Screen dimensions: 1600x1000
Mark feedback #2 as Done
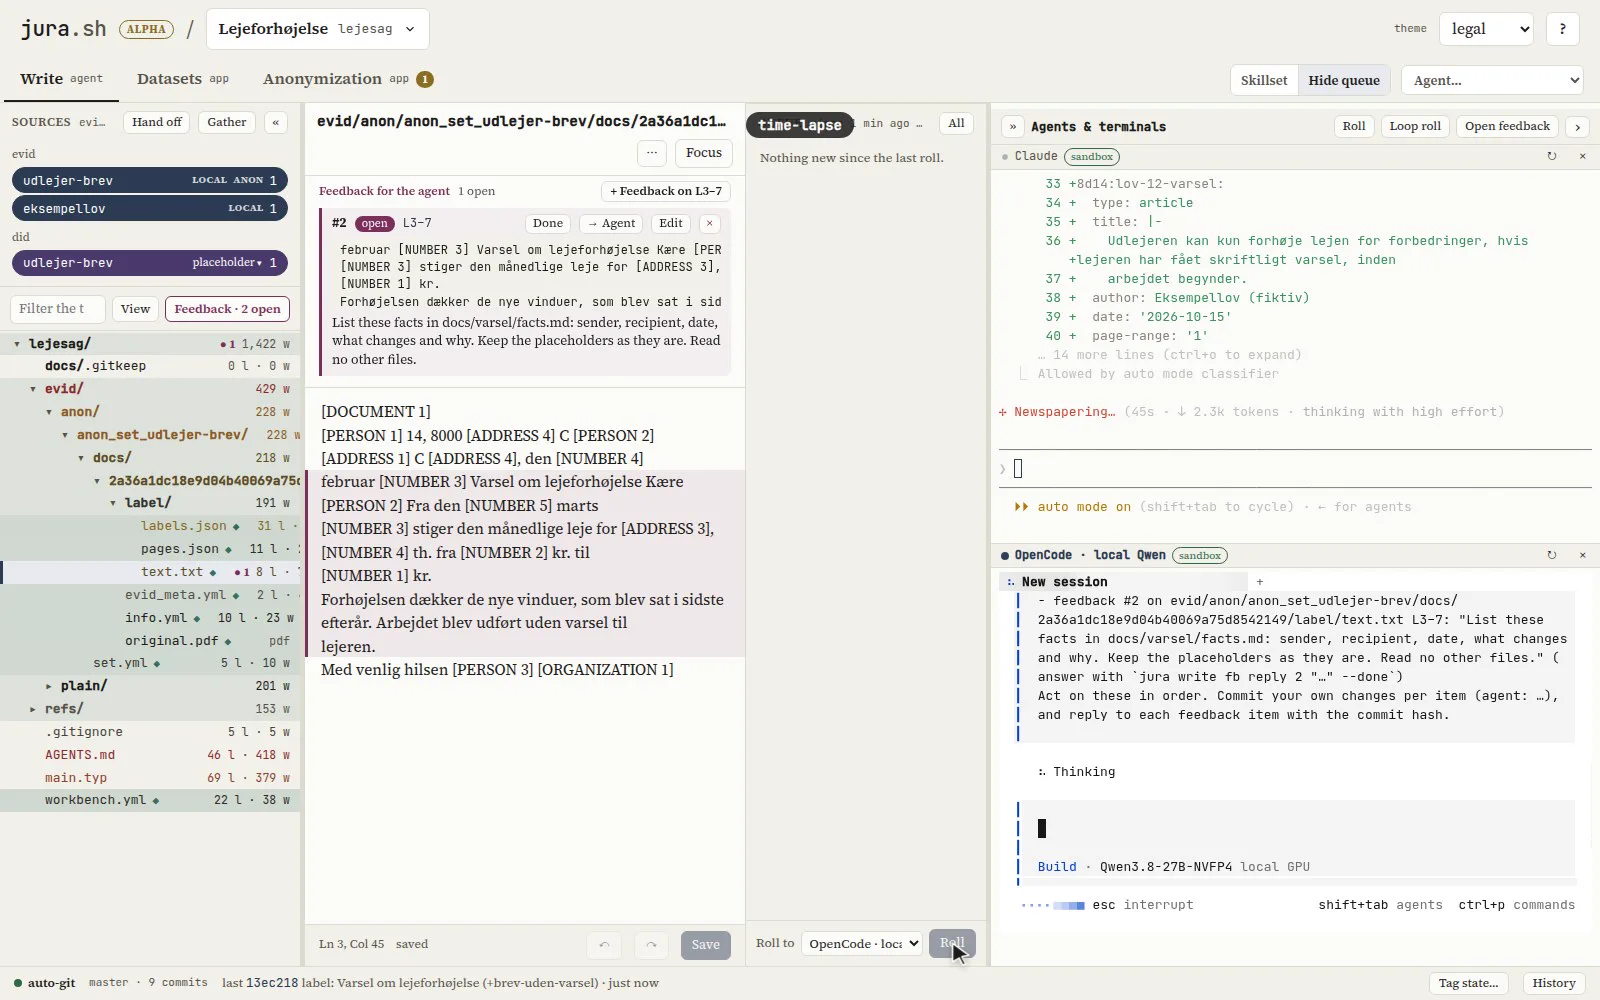[x=547, y=223]
